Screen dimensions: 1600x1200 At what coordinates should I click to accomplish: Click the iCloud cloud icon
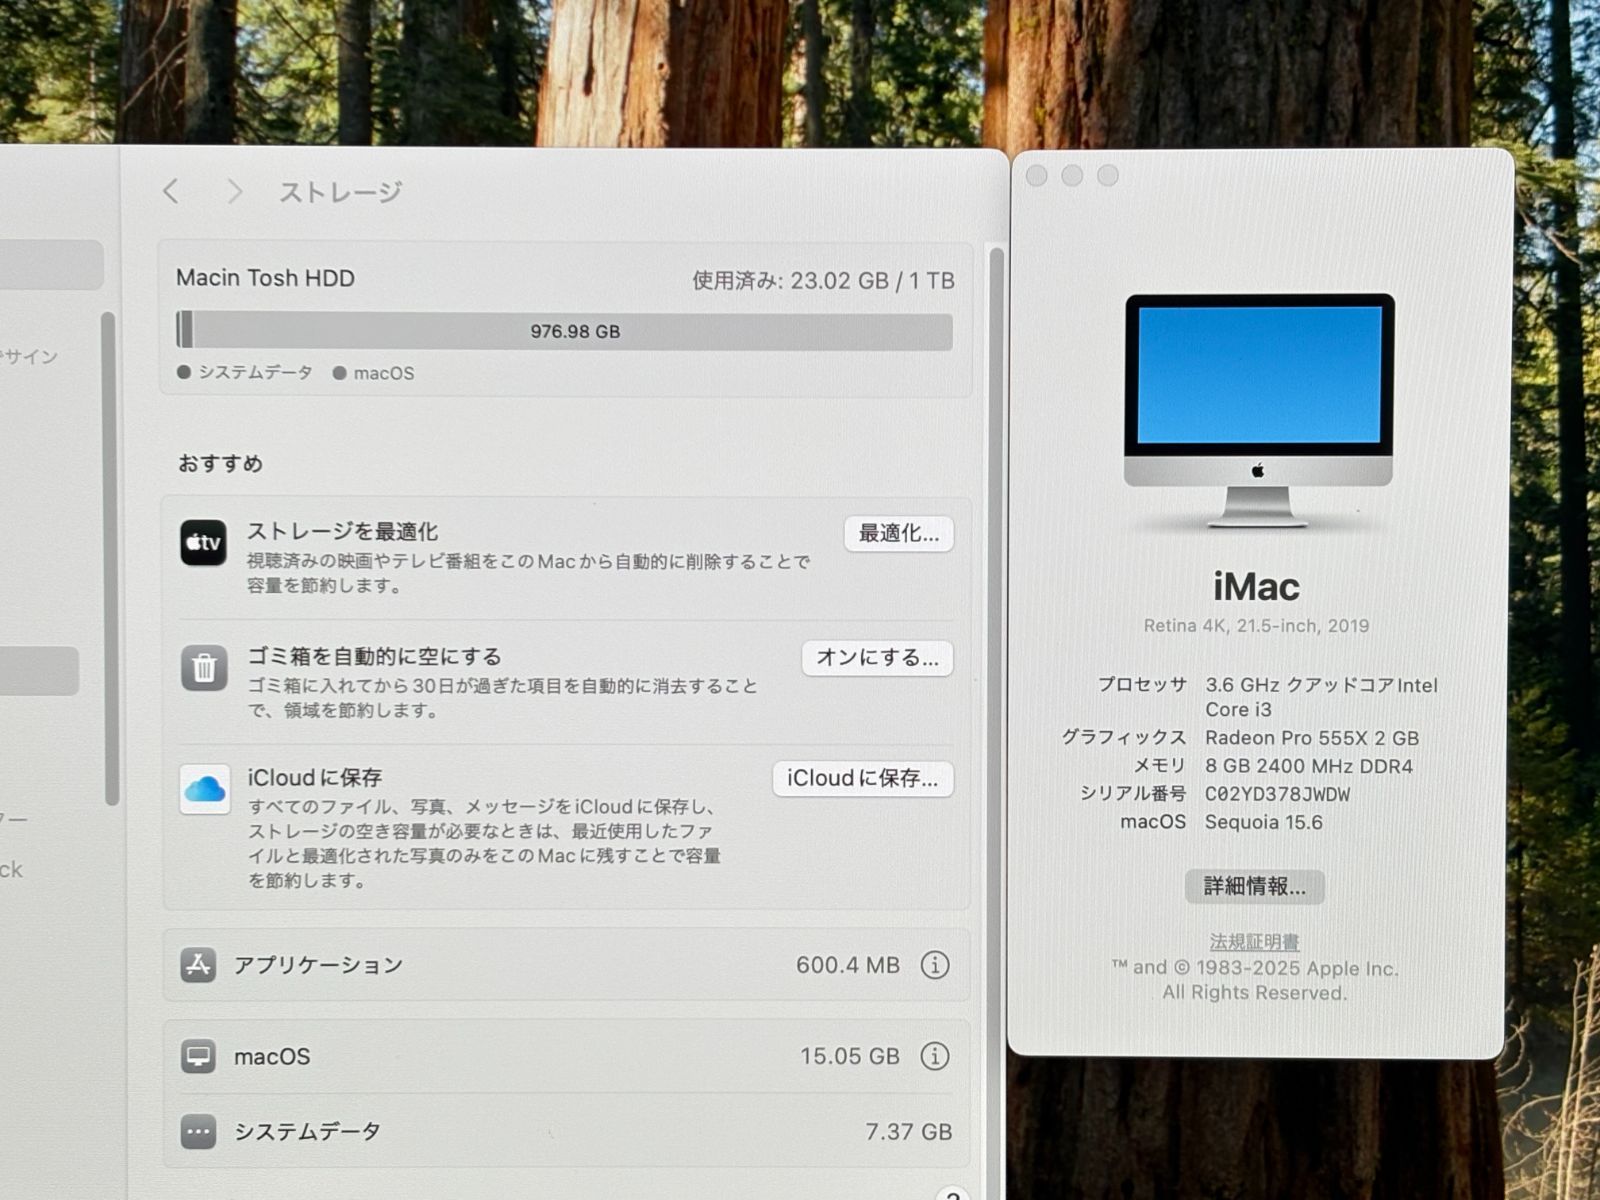205,790
